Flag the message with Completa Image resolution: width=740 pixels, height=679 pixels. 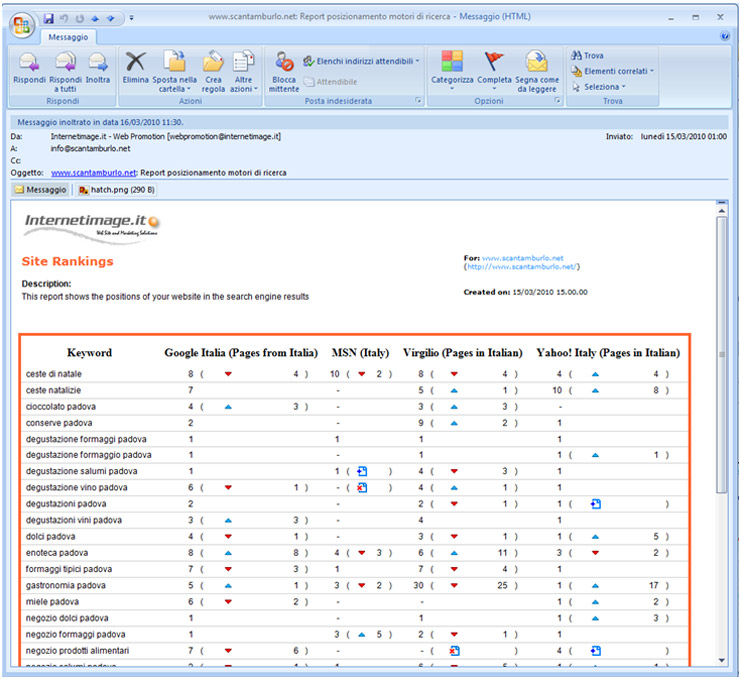494,71
